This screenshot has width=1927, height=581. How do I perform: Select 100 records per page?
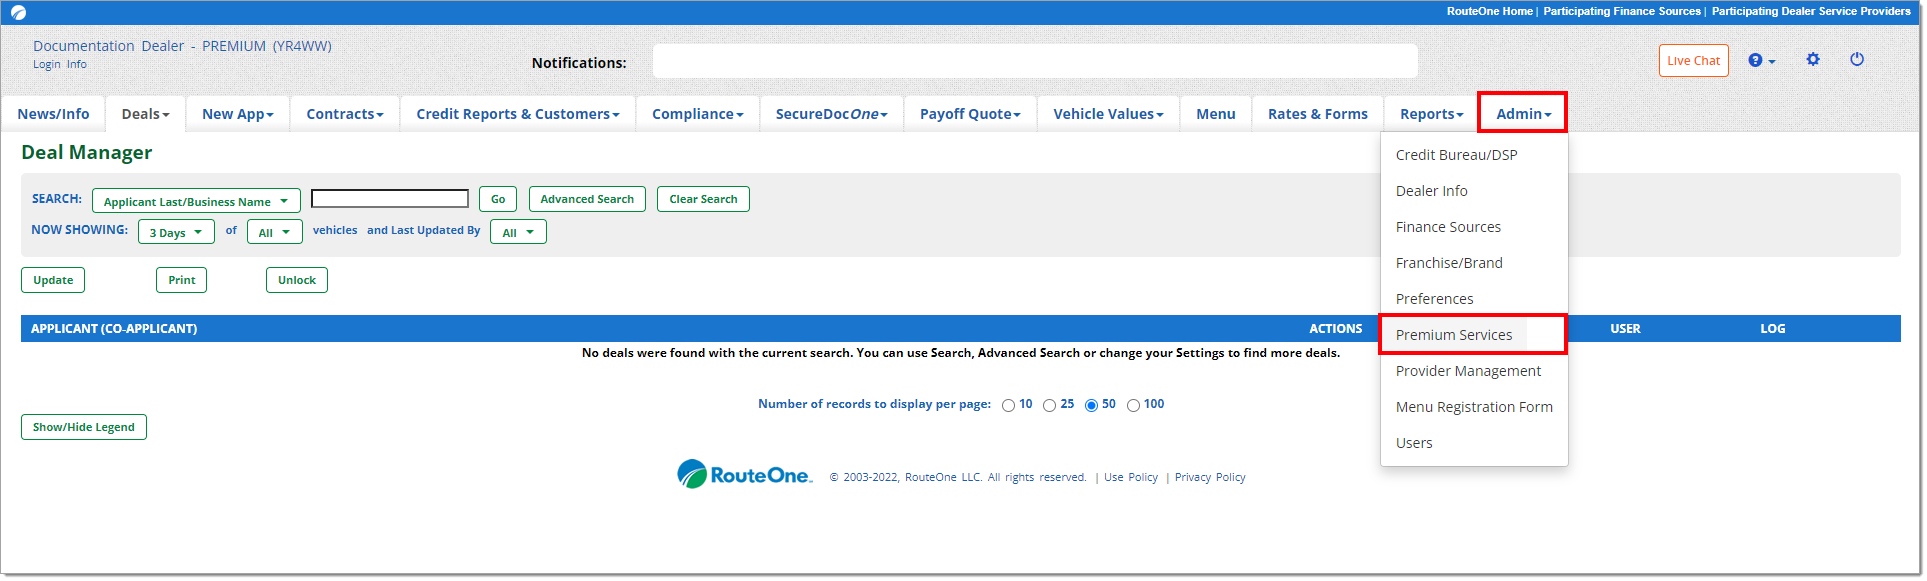coord(1133,405)
